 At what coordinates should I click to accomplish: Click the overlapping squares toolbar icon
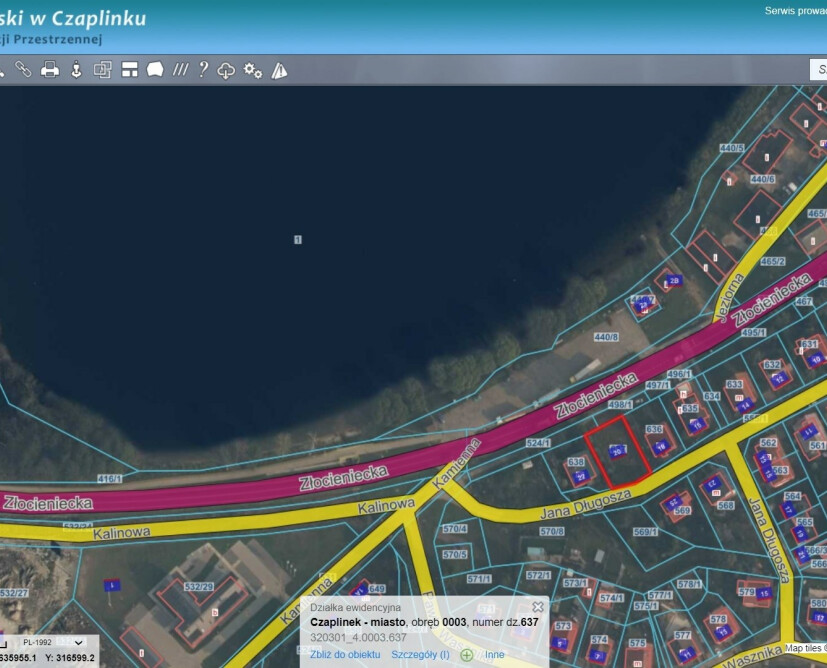(x=102, y=70)
